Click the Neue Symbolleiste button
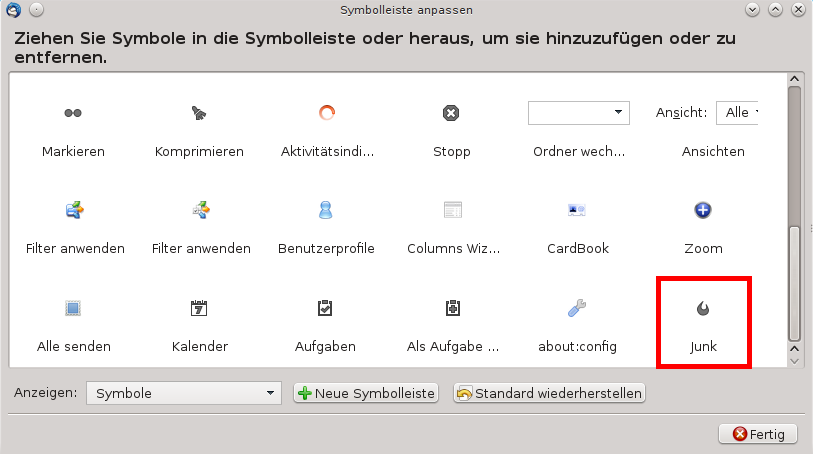 point(366,393)
